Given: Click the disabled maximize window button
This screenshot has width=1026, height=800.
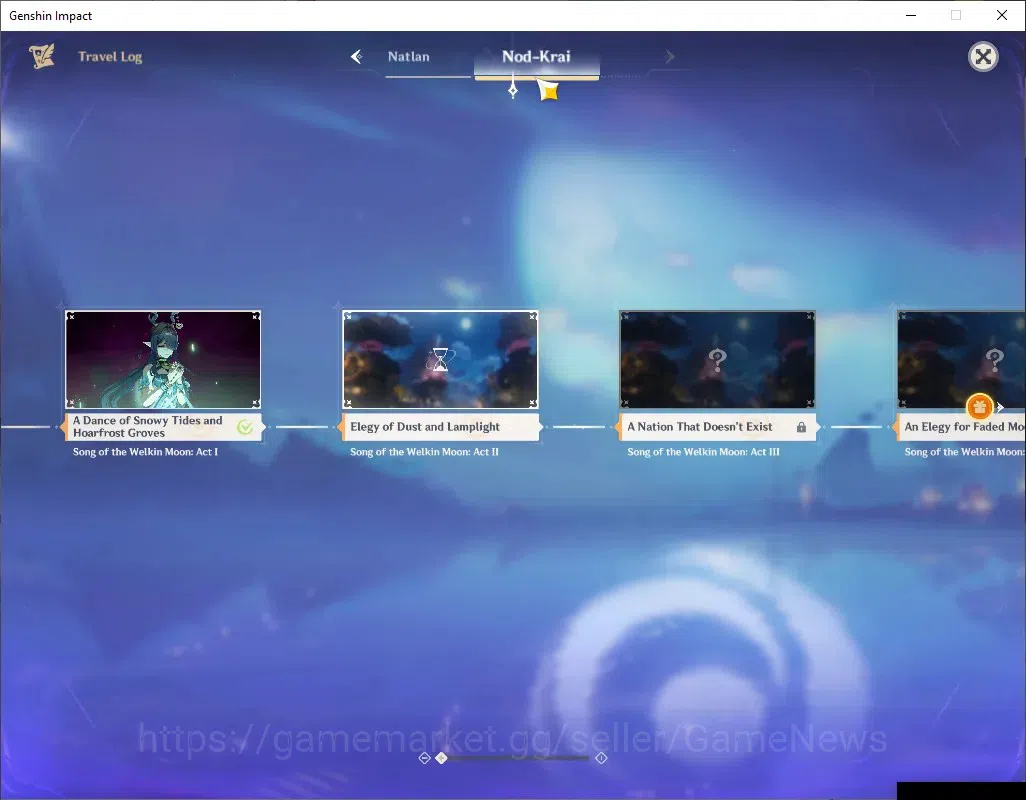Looking at the screenshot, I should (956, 15).
